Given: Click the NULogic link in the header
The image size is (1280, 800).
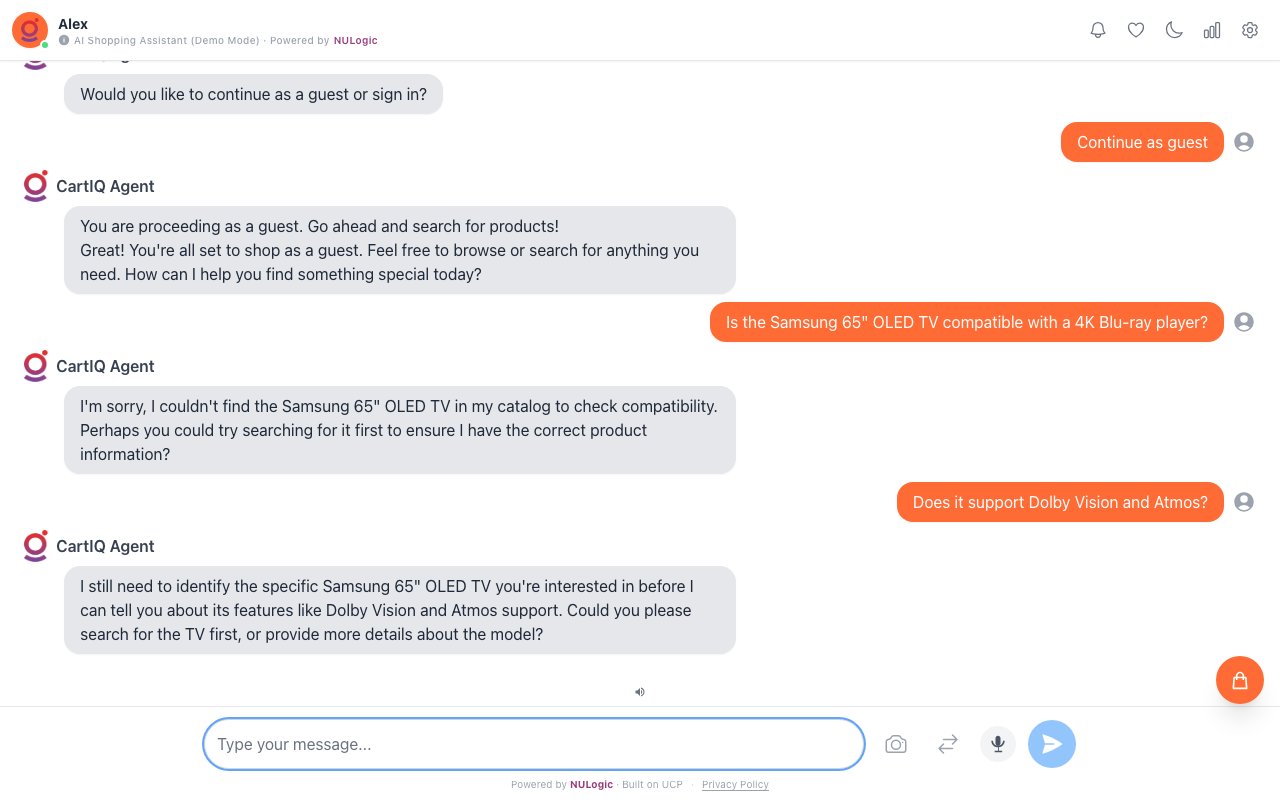Looking at the screenshot, I should 355,41.
